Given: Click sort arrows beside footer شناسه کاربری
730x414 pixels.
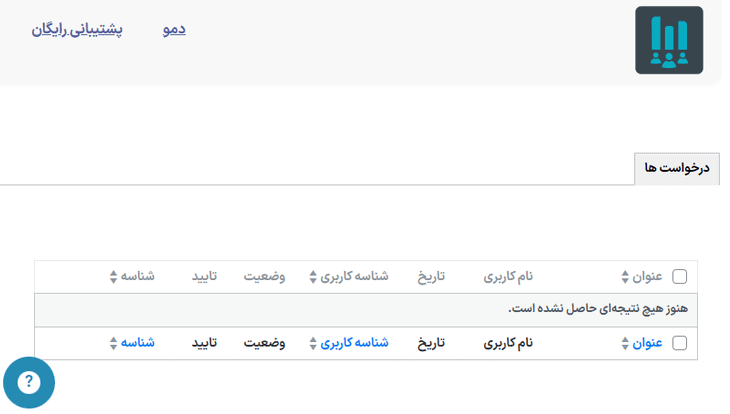Looking at the screenshot, I should point(313,343).
